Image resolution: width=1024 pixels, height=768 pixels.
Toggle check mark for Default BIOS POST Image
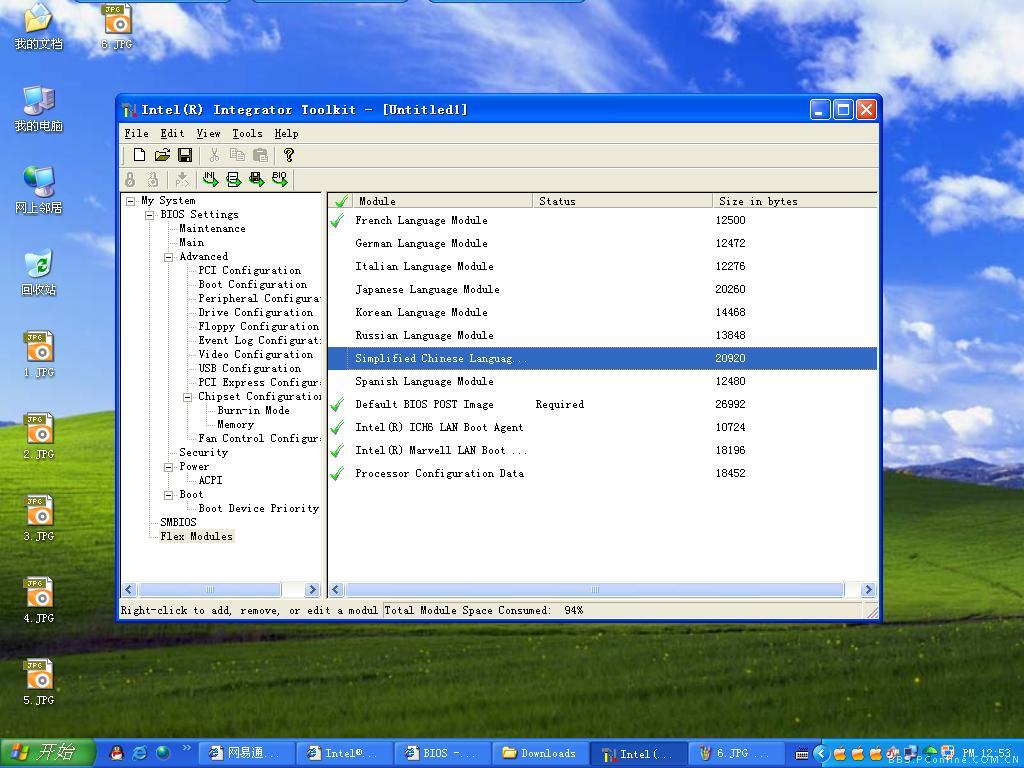[337, 405]
